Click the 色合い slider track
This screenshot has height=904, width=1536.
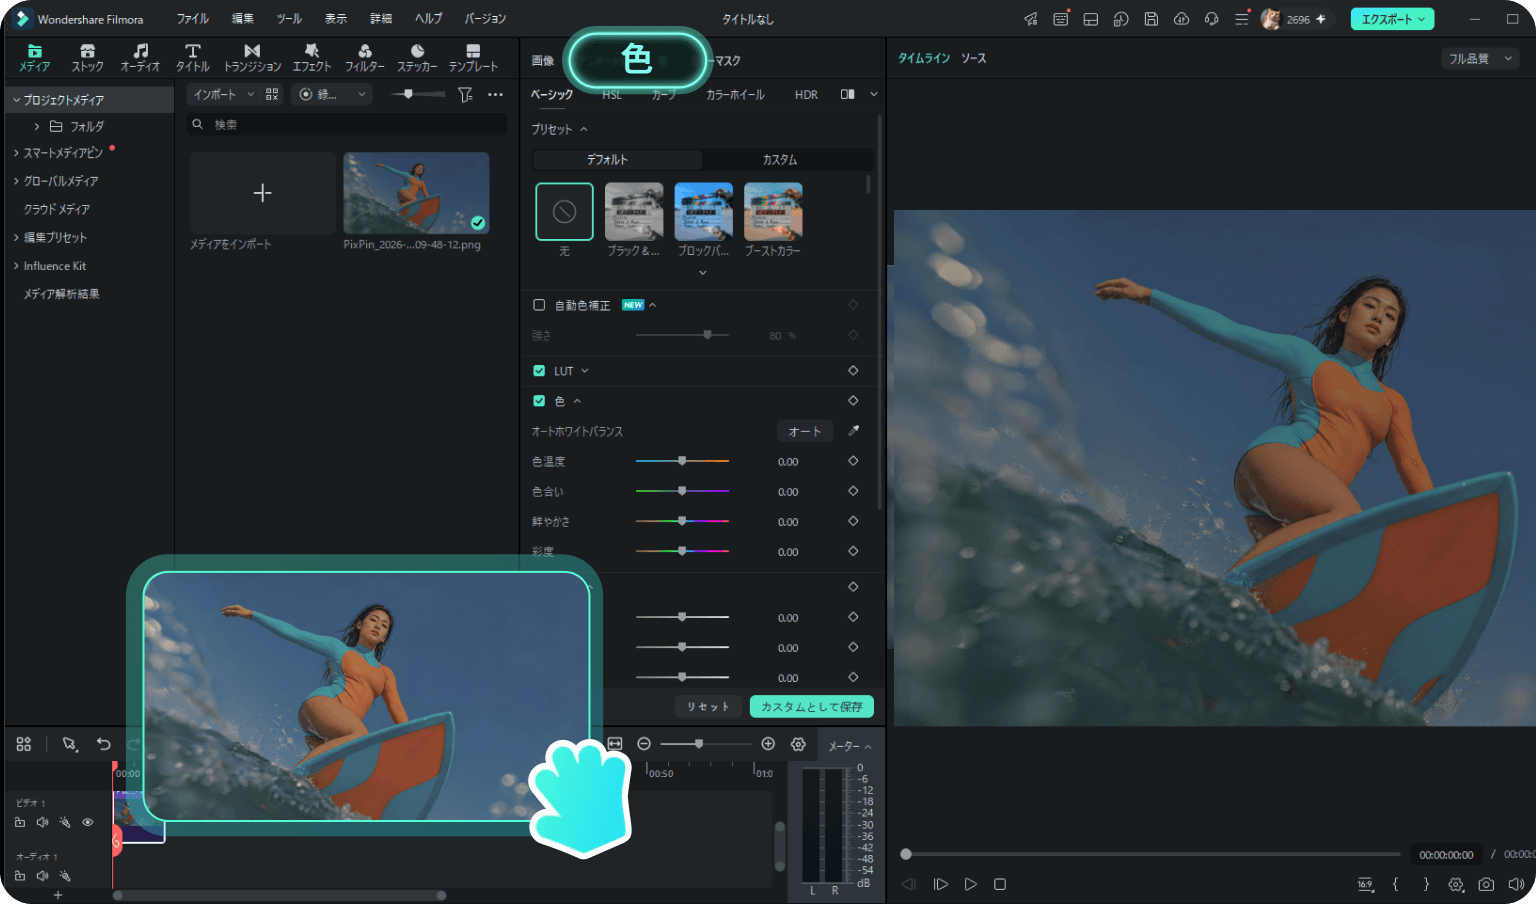point(682,491)
